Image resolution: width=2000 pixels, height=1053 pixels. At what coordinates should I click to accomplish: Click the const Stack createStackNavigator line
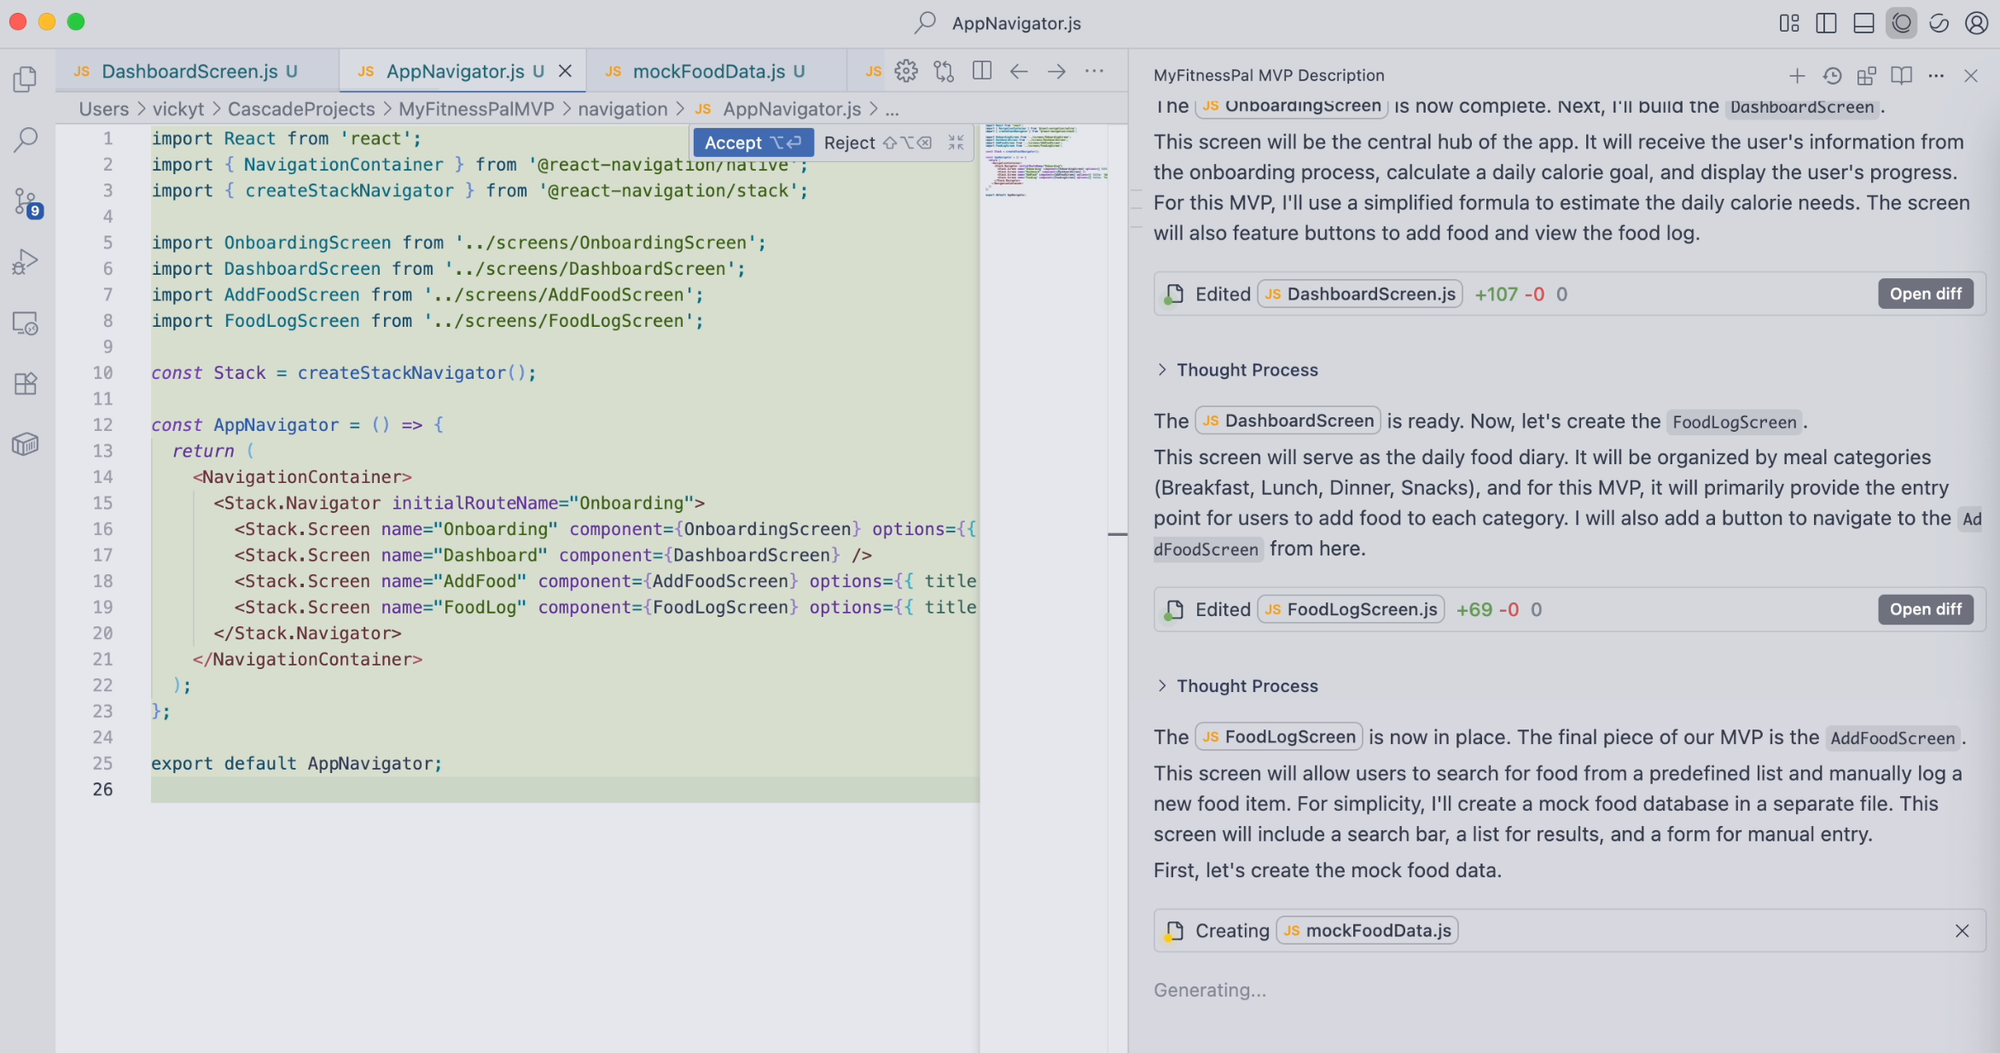coord(343,373)
